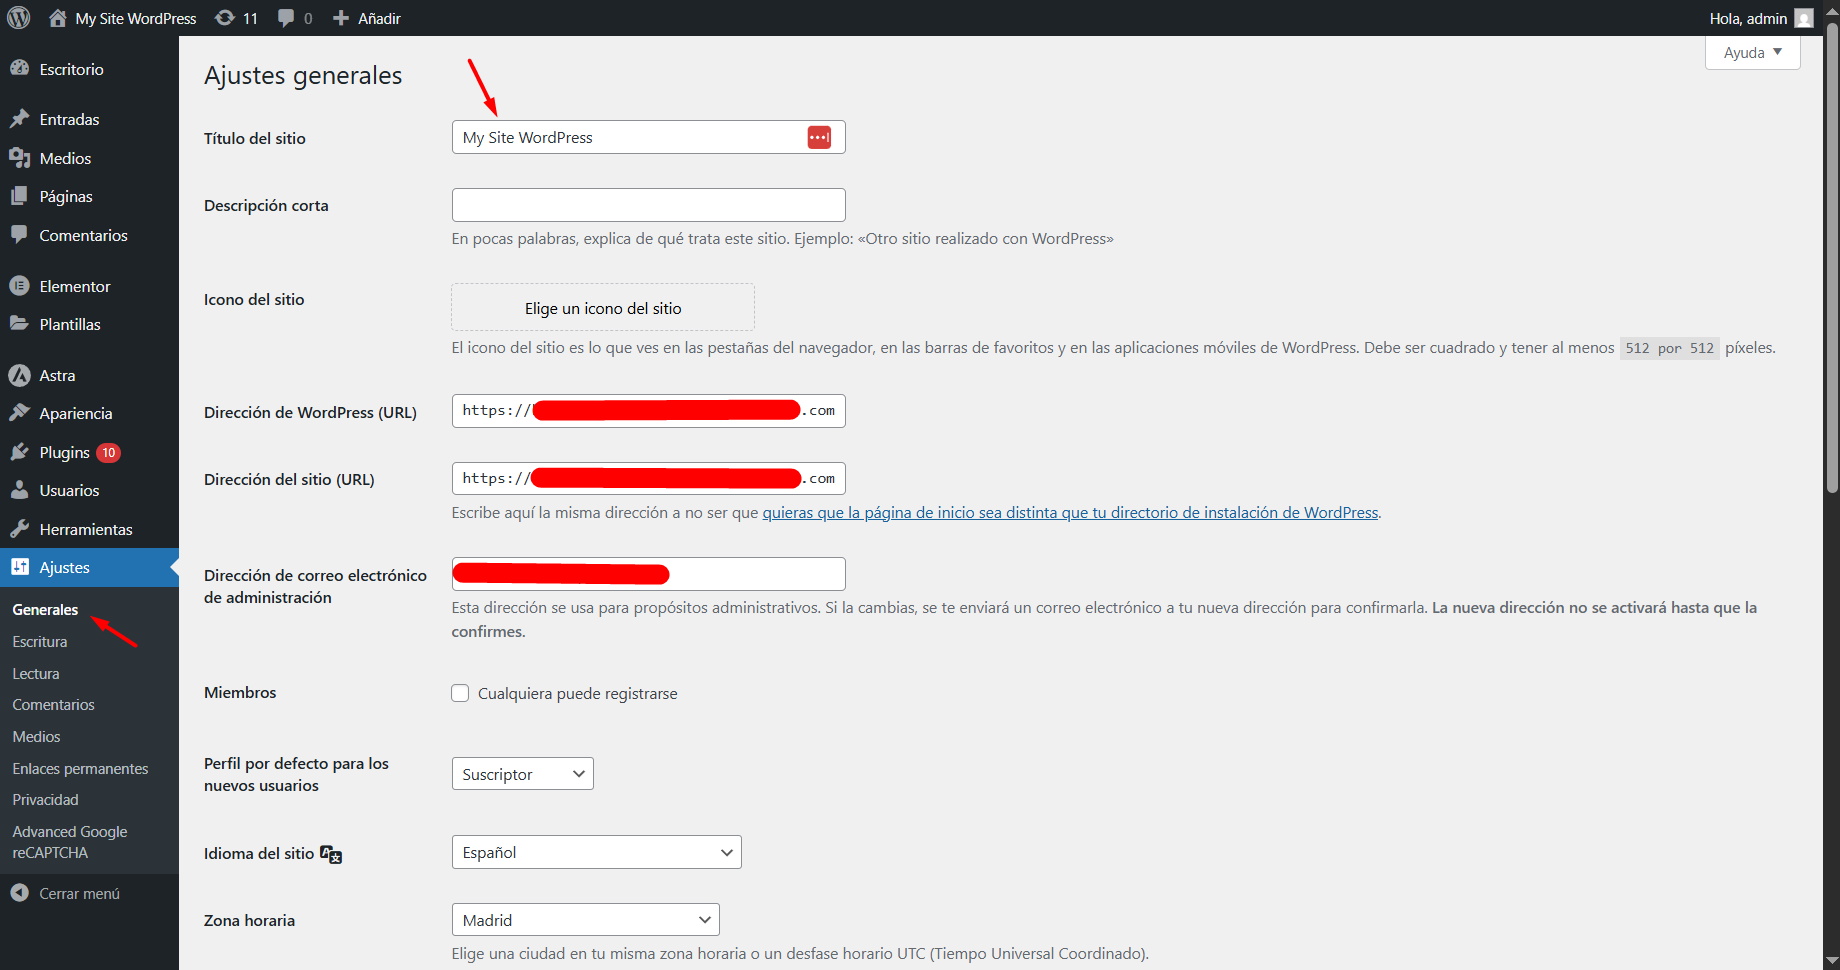Open the updates icon showing 11
1840x970 pixels.
pyautogui.click(x=225, y=18)
